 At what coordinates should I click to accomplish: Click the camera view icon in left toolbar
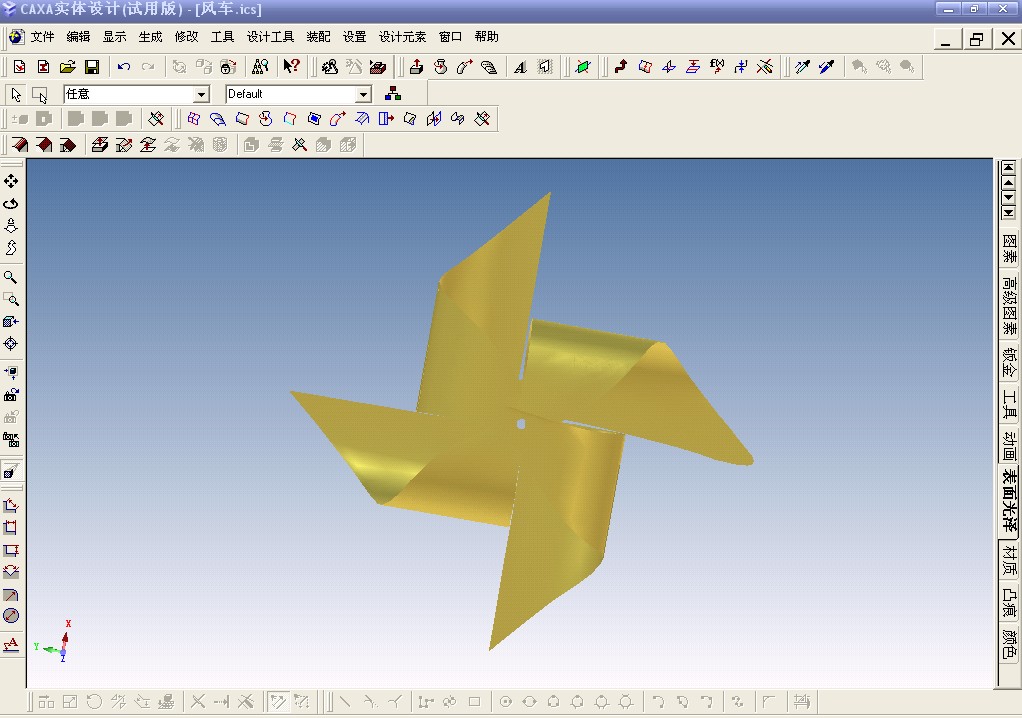pyautogui.click(x=11, y=395)
